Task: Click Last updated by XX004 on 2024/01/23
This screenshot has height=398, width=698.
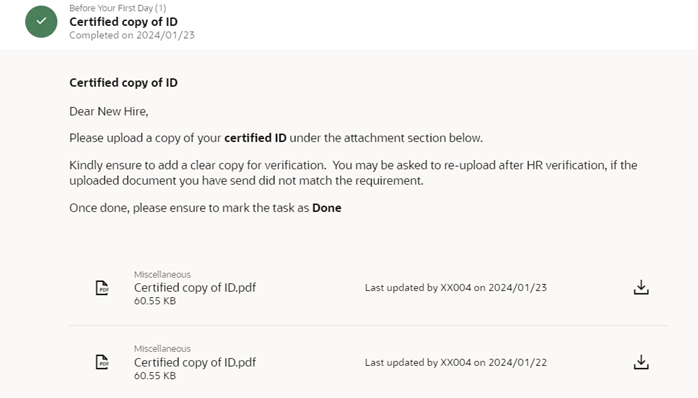Action: click(456, 288)
